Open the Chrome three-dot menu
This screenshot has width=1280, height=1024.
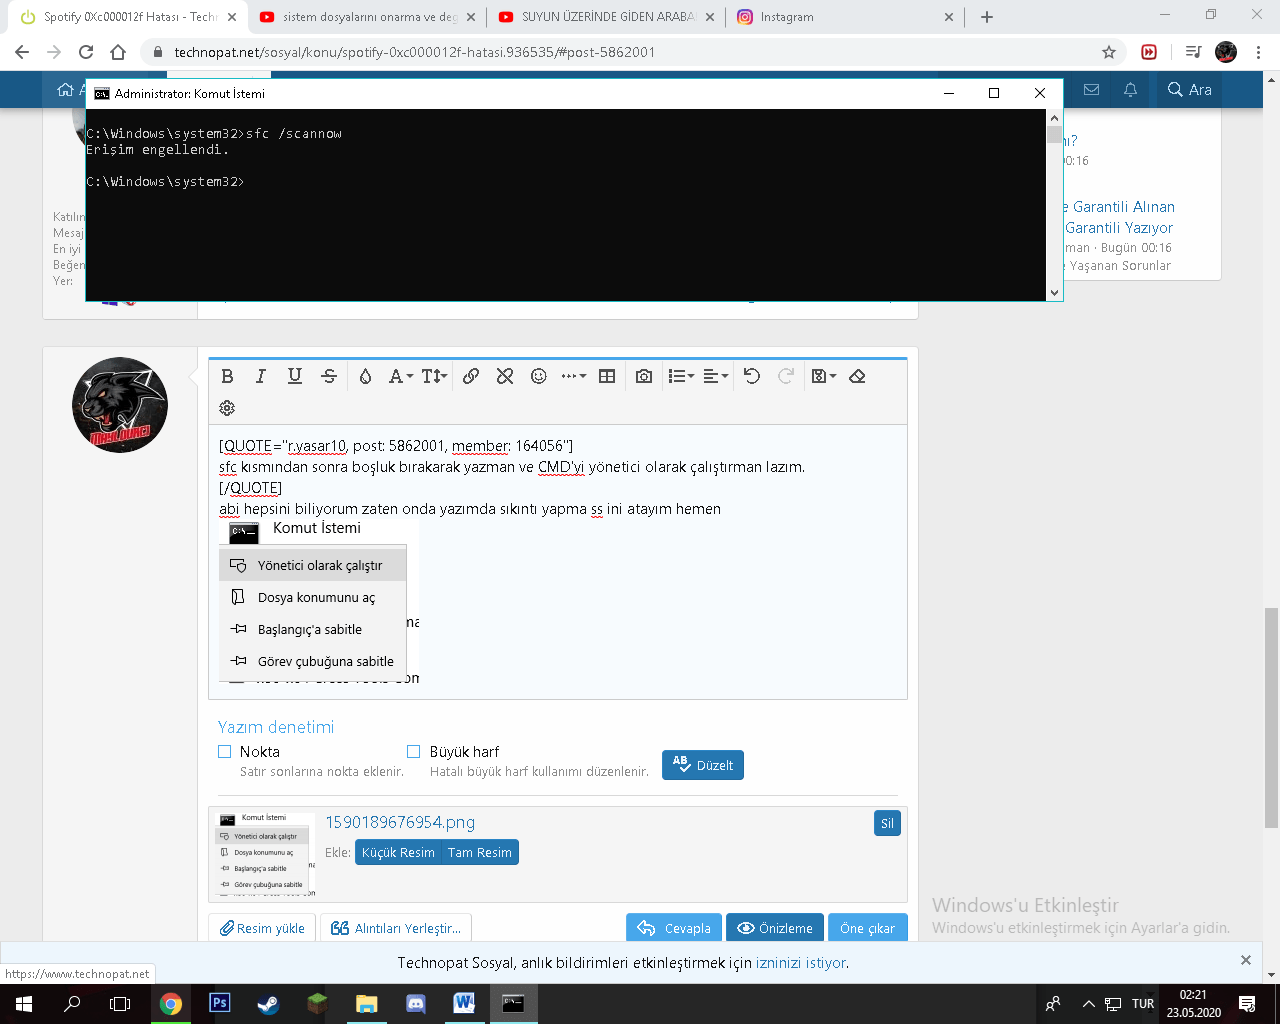[x=1259, y=52]
